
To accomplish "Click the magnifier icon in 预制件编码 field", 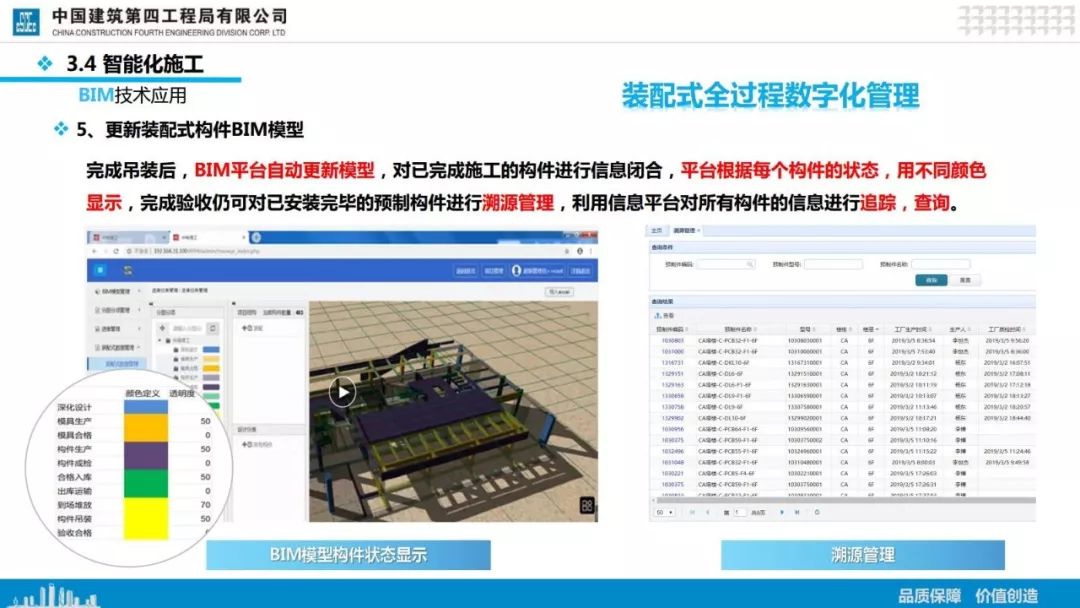I will click(x=750, y=264).
